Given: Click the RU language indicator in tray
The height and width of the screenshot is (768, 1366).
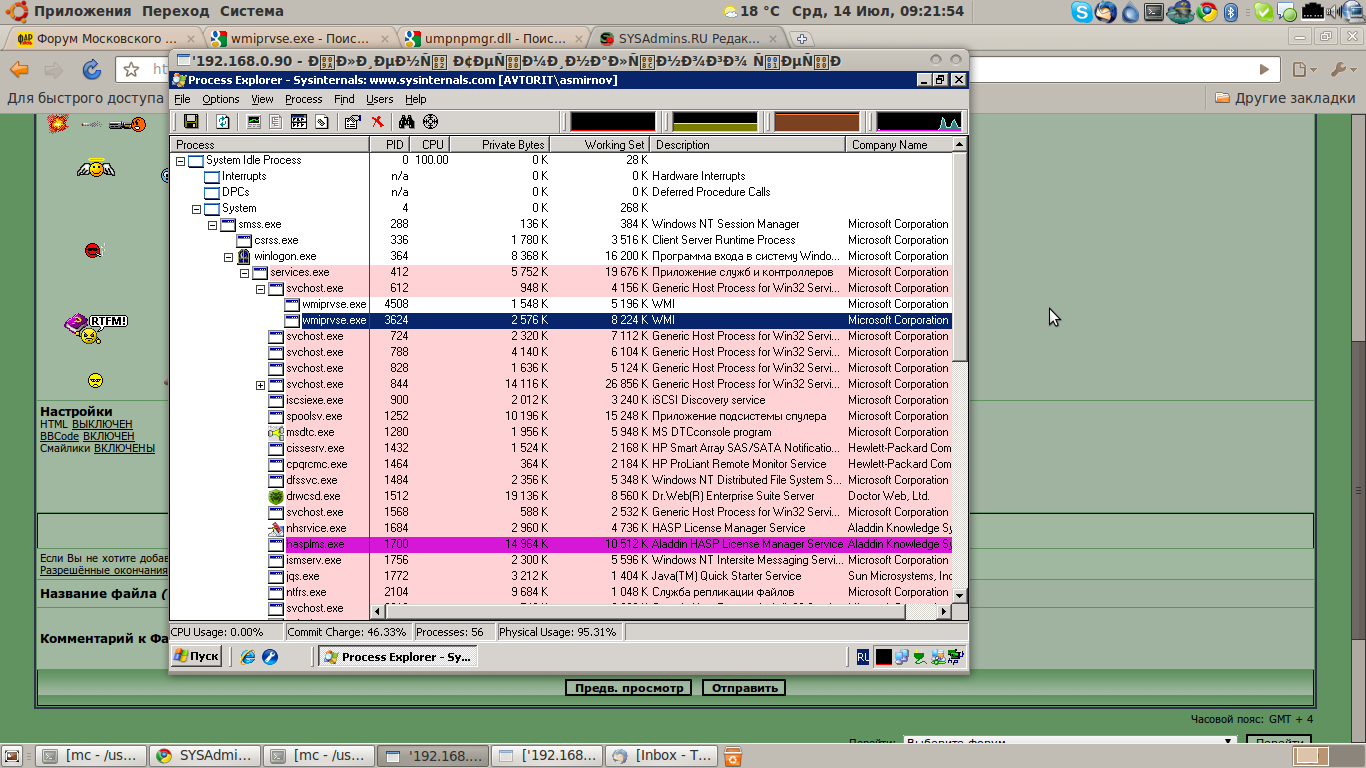Looking at the screenshot, I should click(863, 657).
